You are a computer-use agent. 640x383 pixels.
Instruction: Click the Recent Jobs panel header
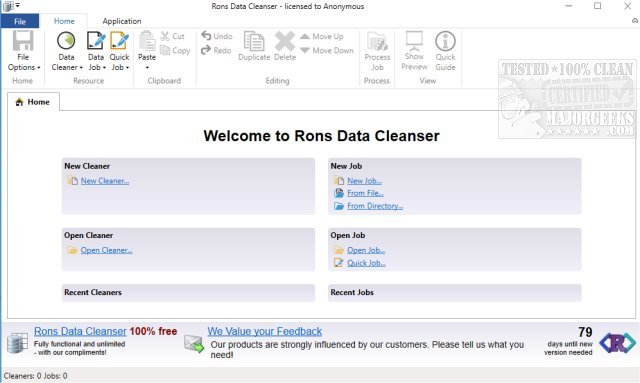point(455,292)
